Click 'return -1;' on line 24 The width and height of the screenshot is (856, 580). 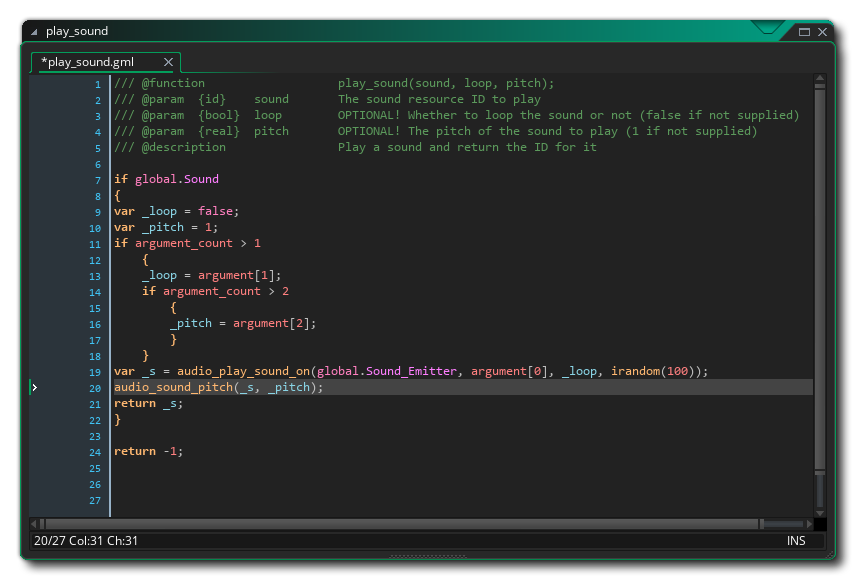(x=148, y=452)
